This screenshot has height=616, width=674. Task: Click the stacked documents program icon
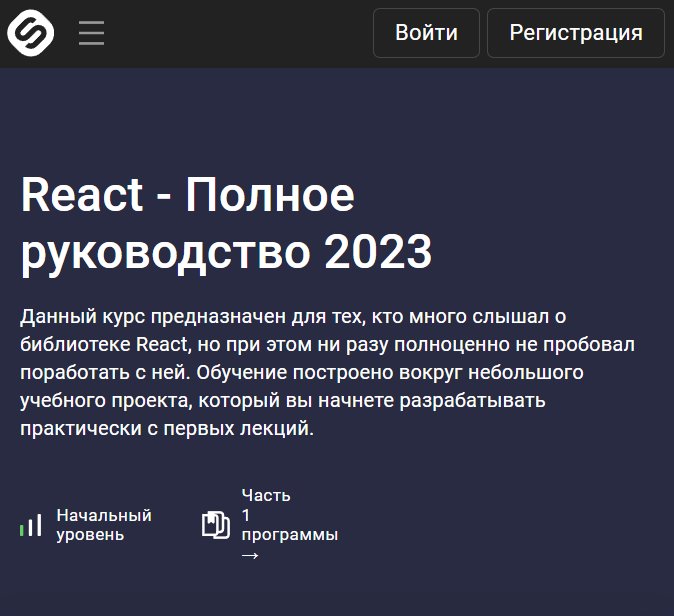215,525
